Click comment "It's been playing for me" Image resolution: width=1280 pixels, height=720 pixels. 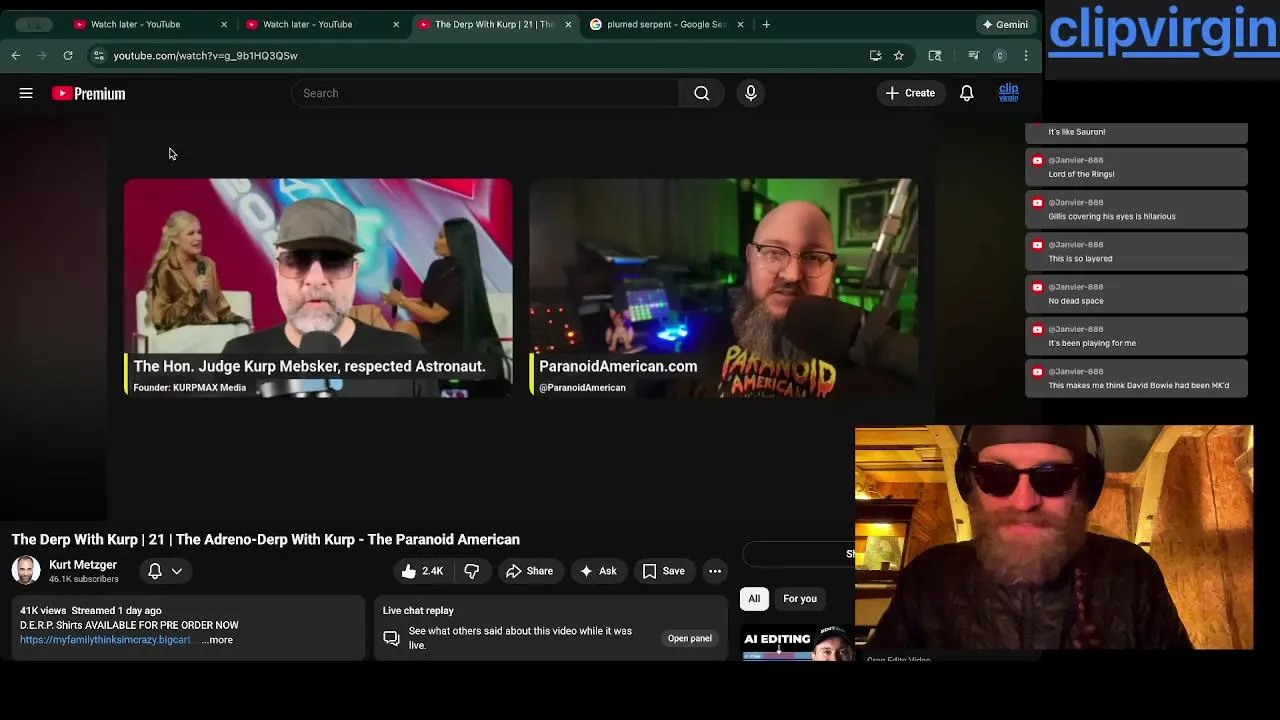click(1092, 343)
